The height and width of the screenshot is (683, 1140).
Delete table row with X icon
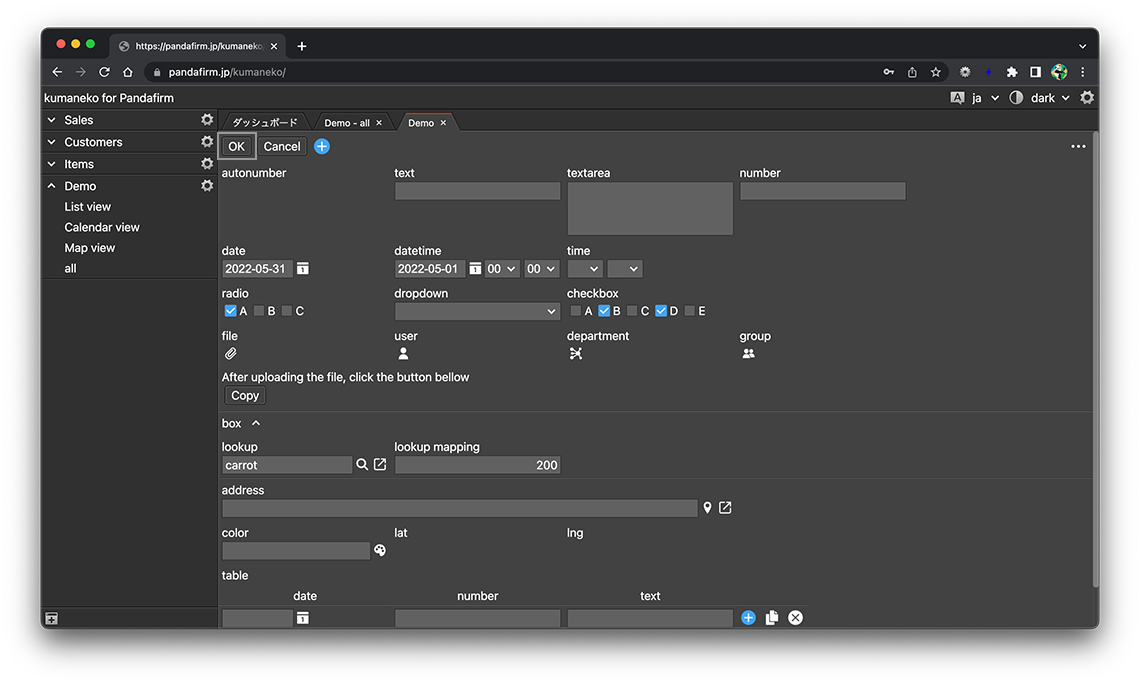[795, 618]
